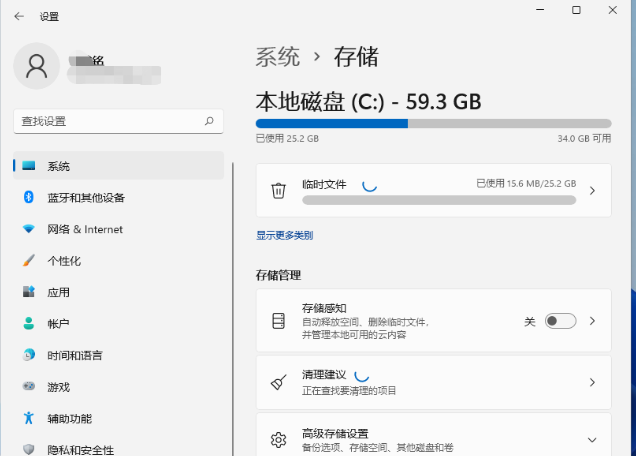Open 帐户 accounts settings
The image size is (636, 456).
(x=58, y=324)
